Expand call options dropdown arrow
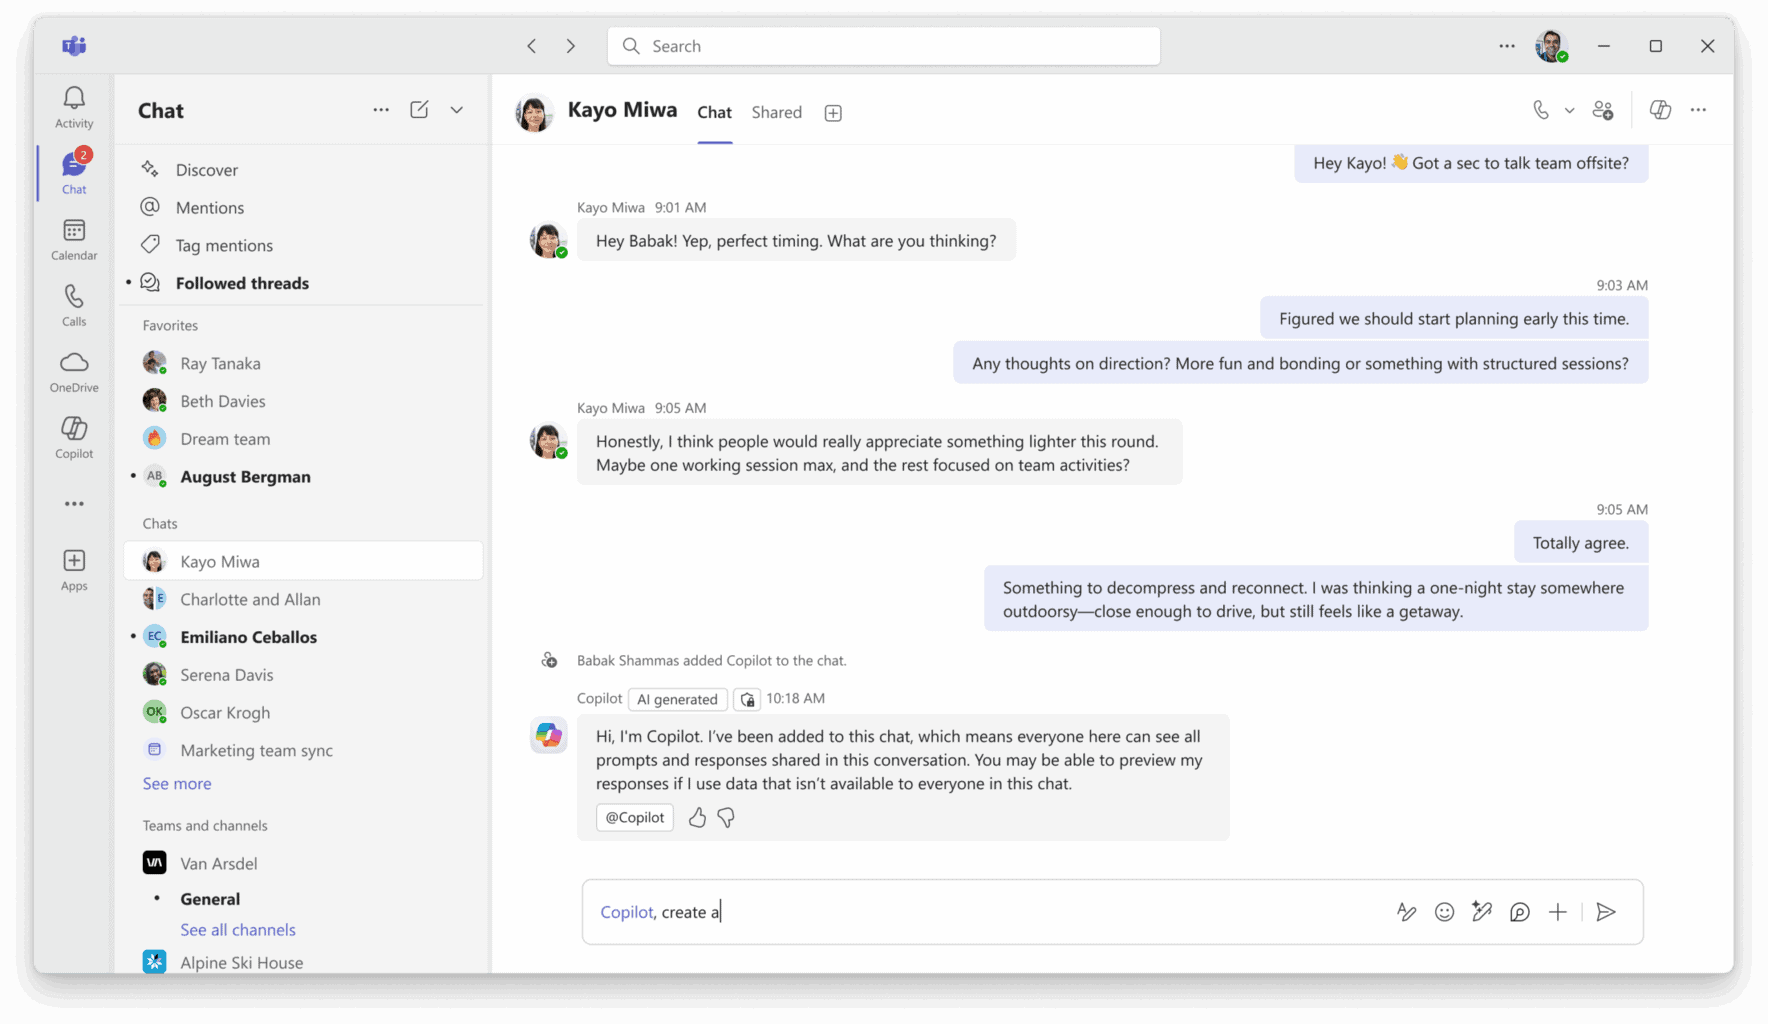The width and height of the screenshot is (1768, 1024). [1570, 111]
